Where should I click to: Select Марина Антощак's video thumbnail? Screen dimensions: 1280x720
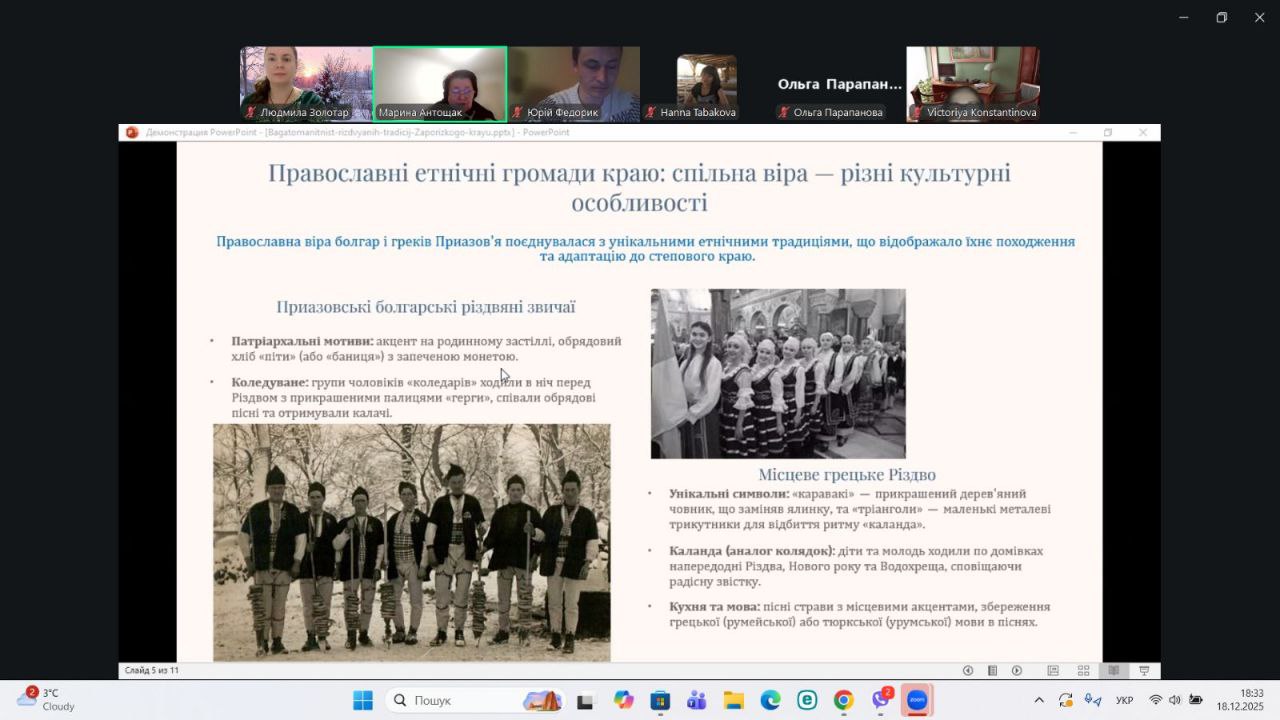(440, 84)
